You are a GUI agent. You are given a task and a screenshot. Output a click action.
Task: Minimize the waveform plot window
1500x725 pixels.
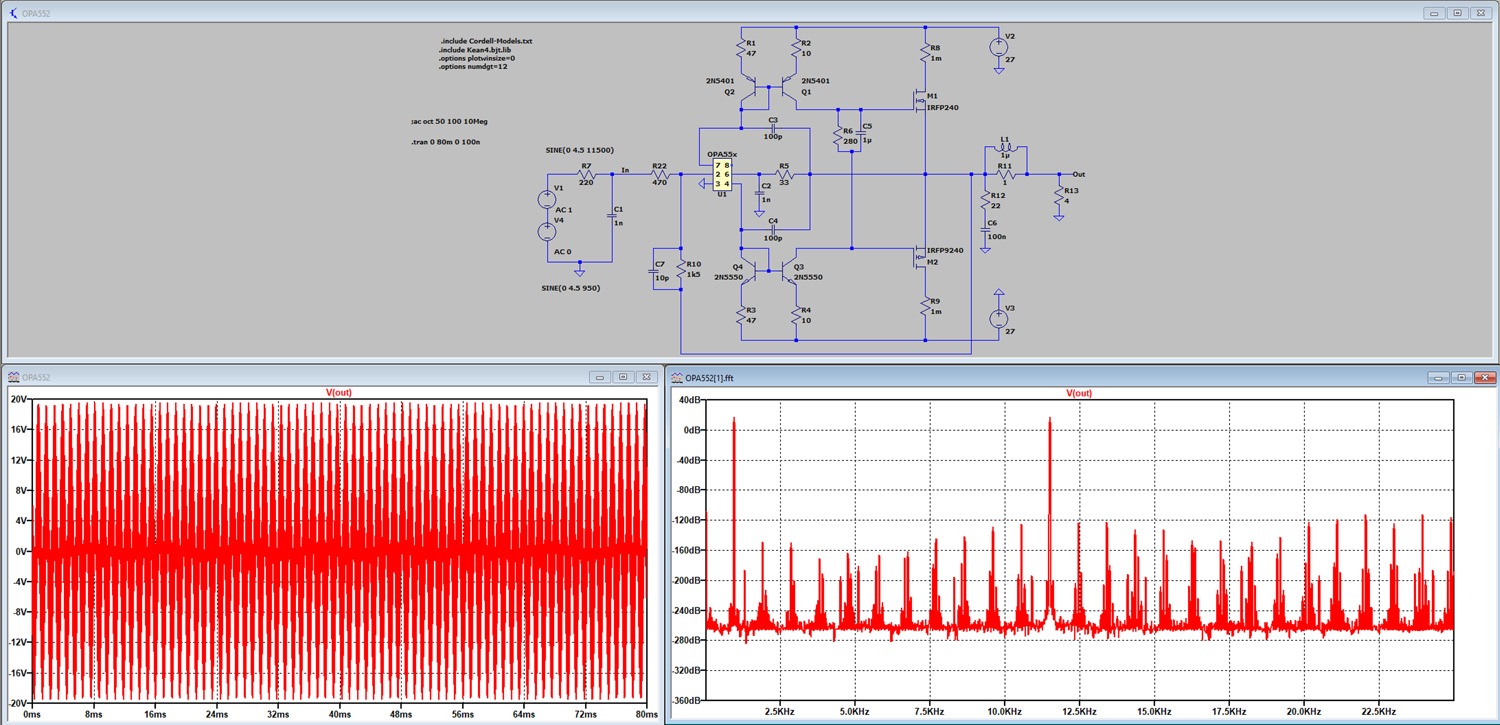point(600,377)
